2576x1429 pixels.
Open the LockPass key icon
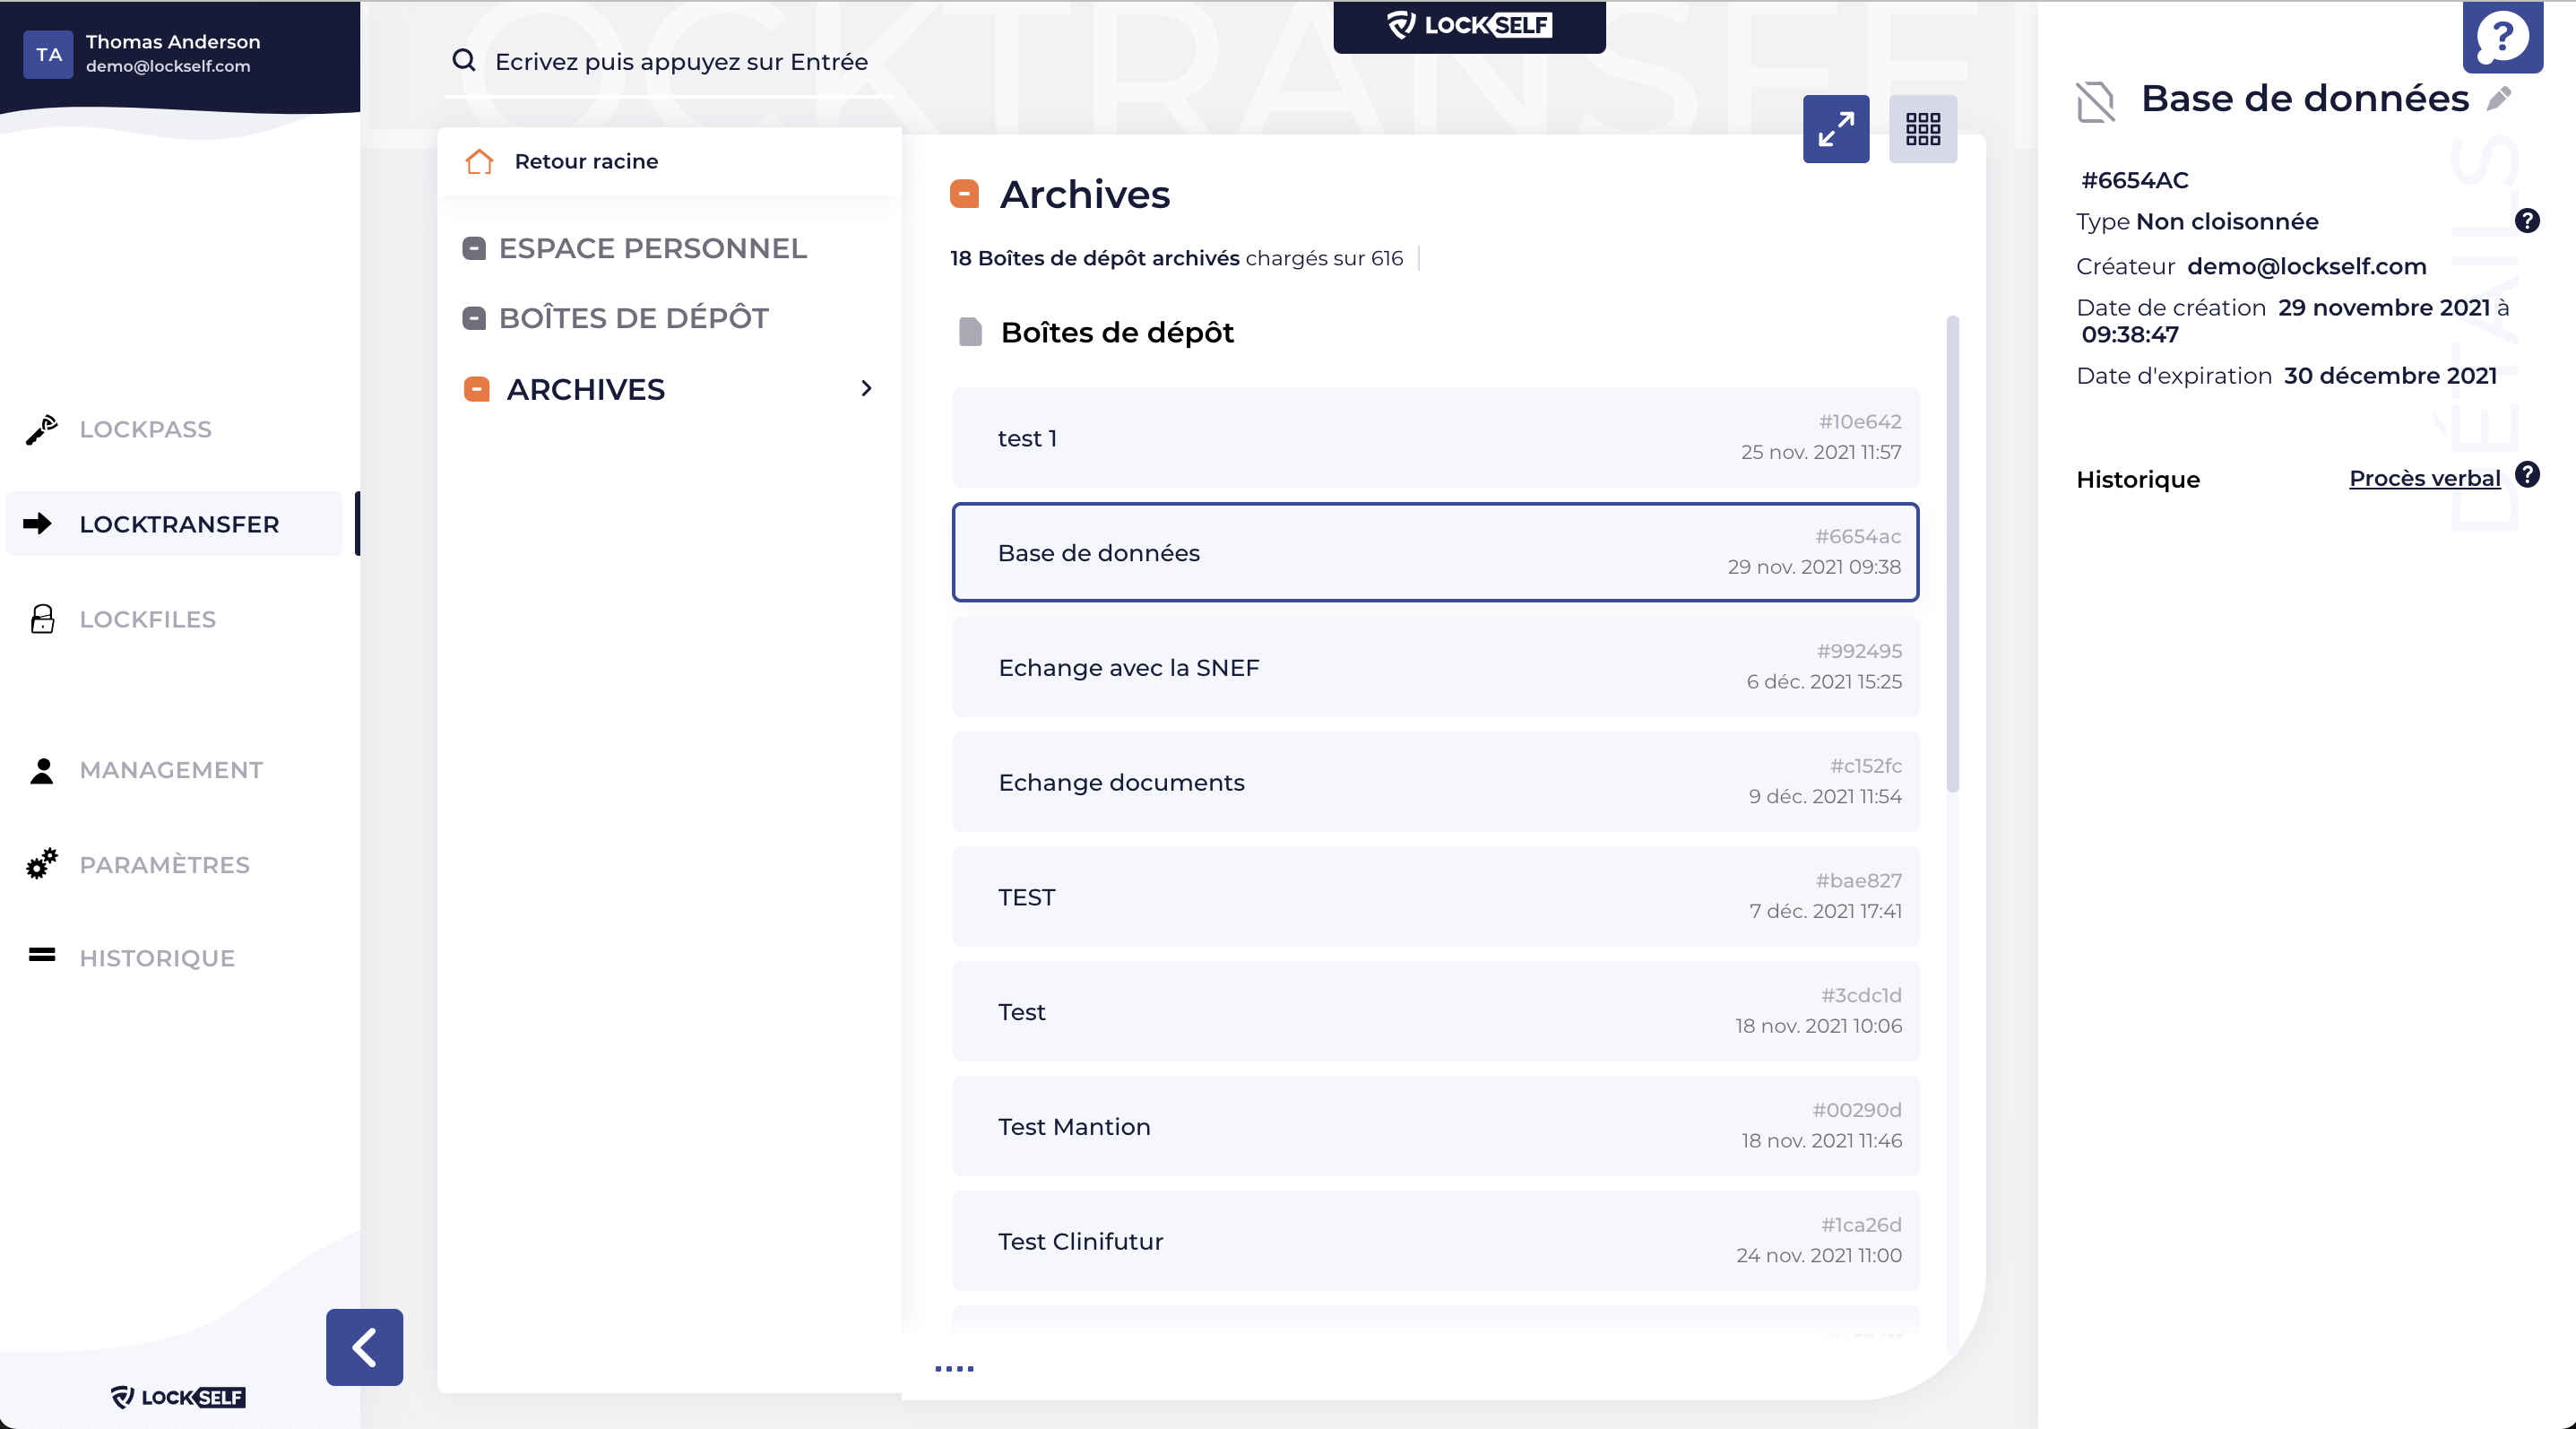(42, 429)
